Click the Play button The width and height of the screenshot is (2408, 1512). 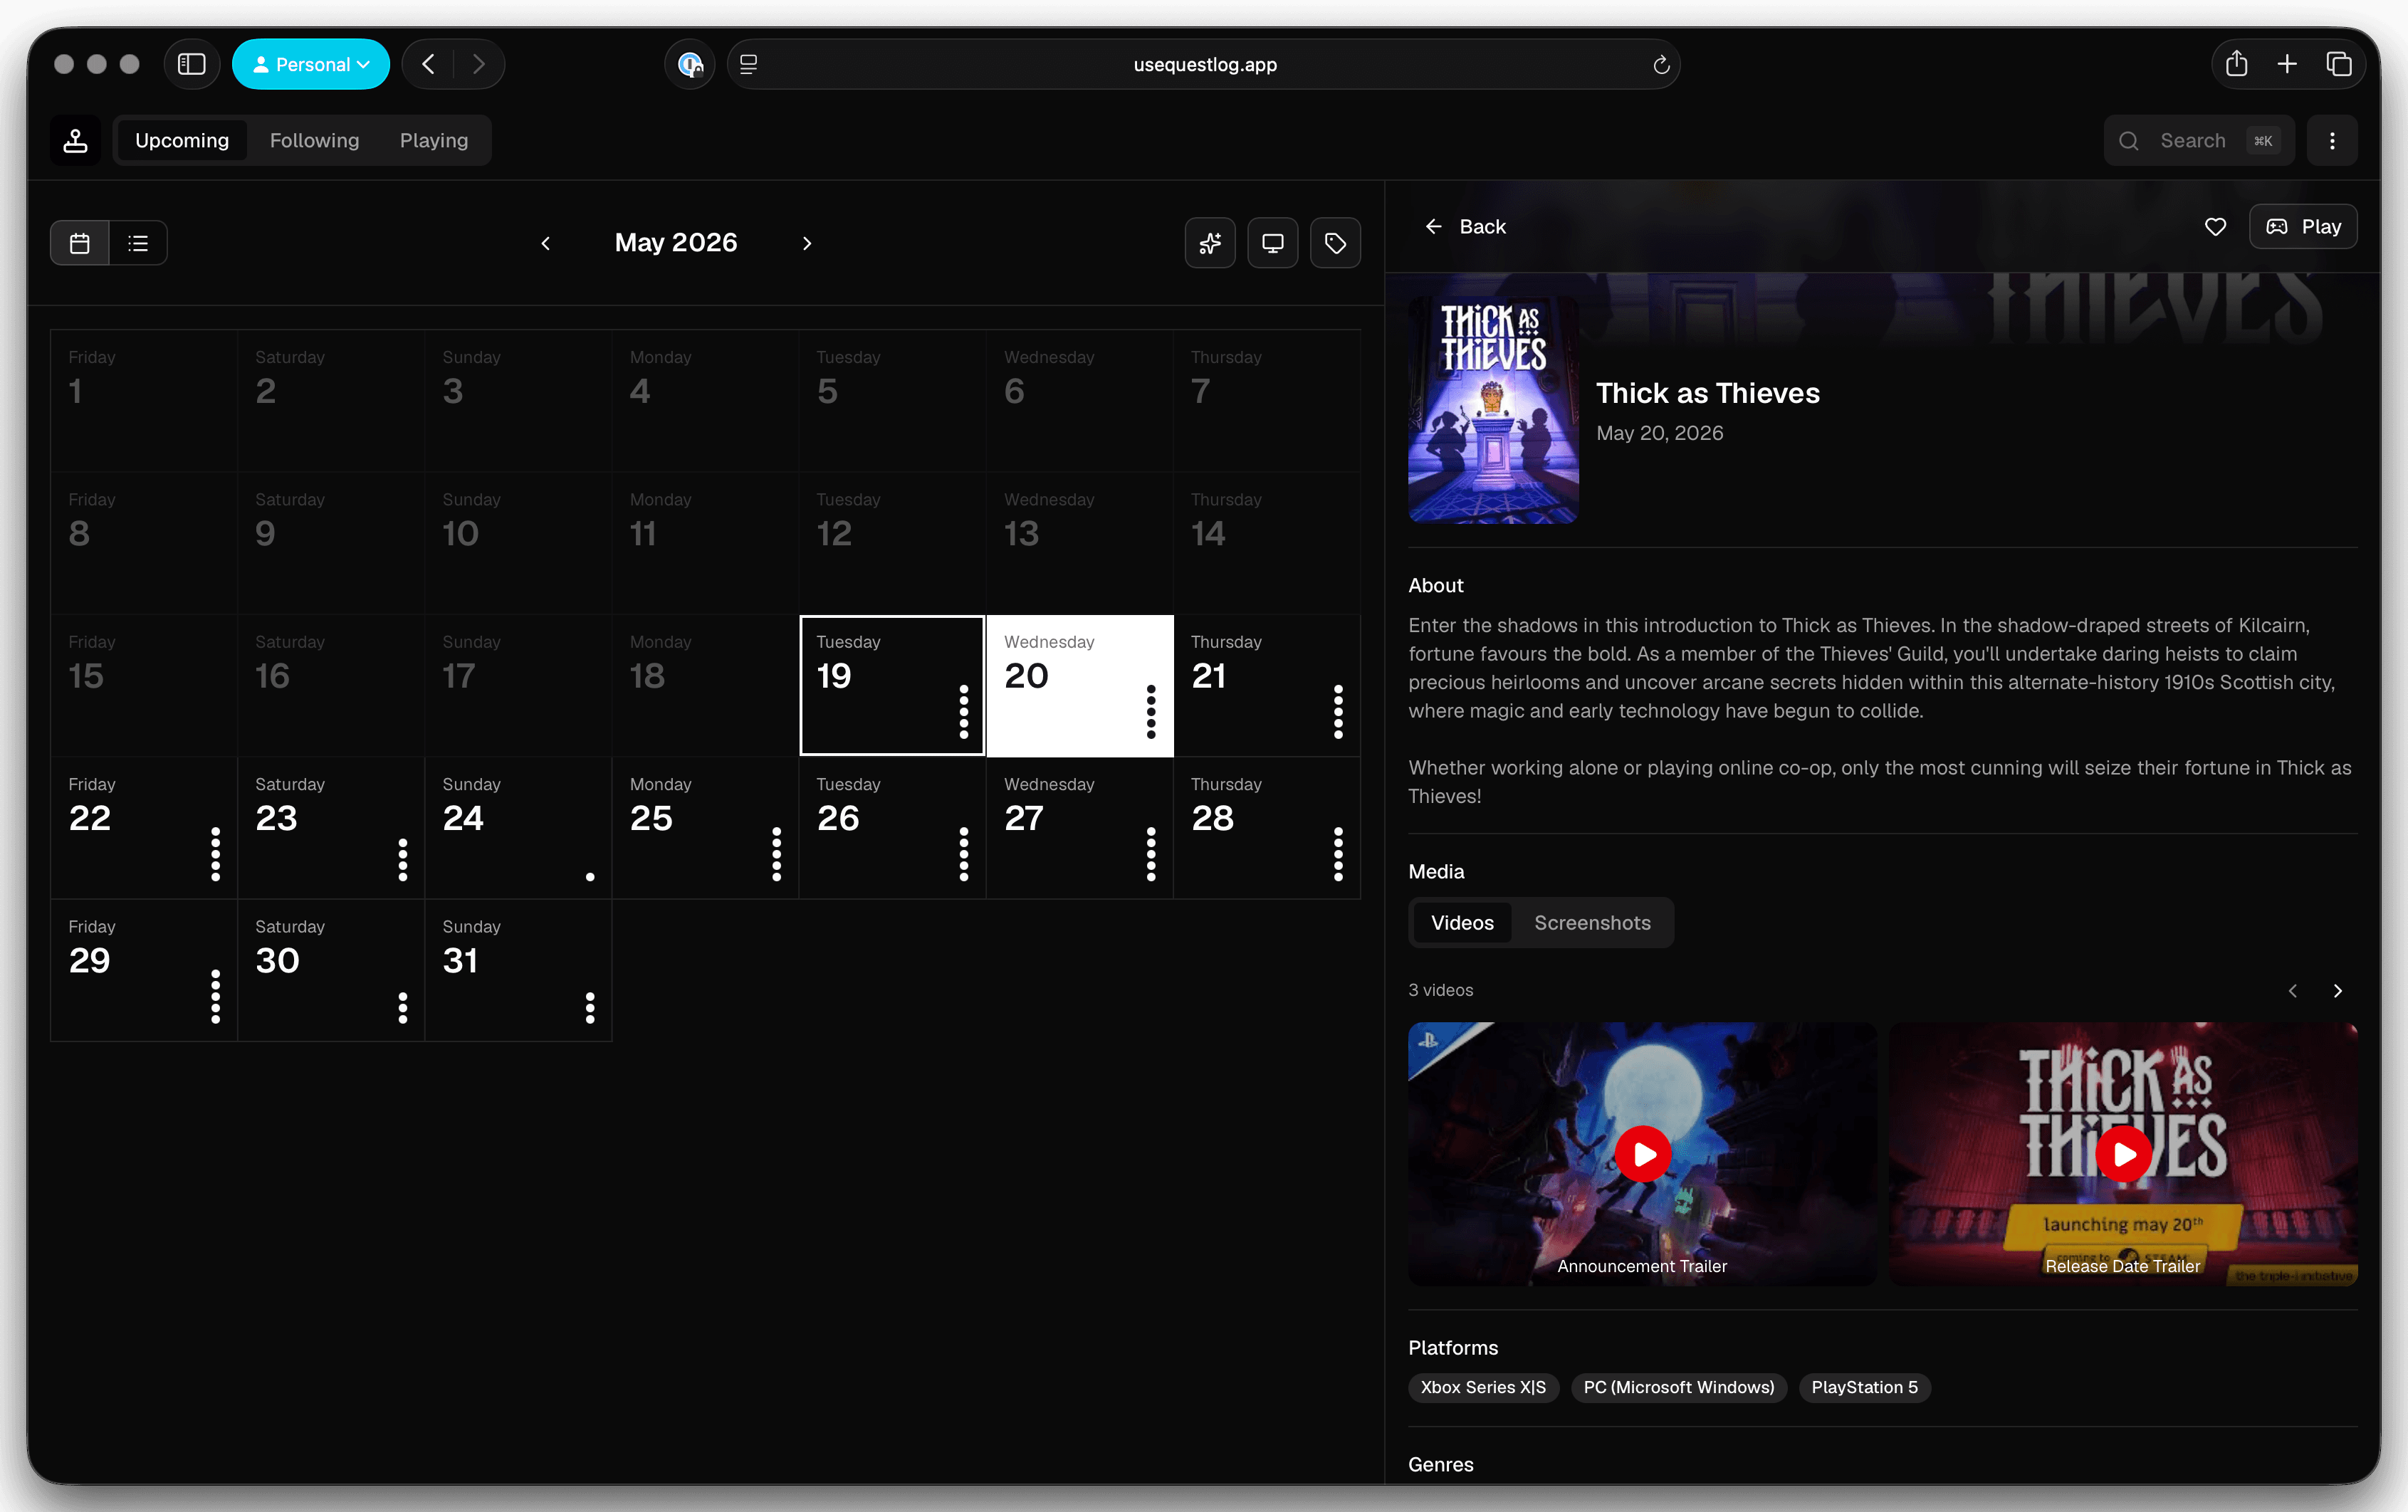[2303, 227]
